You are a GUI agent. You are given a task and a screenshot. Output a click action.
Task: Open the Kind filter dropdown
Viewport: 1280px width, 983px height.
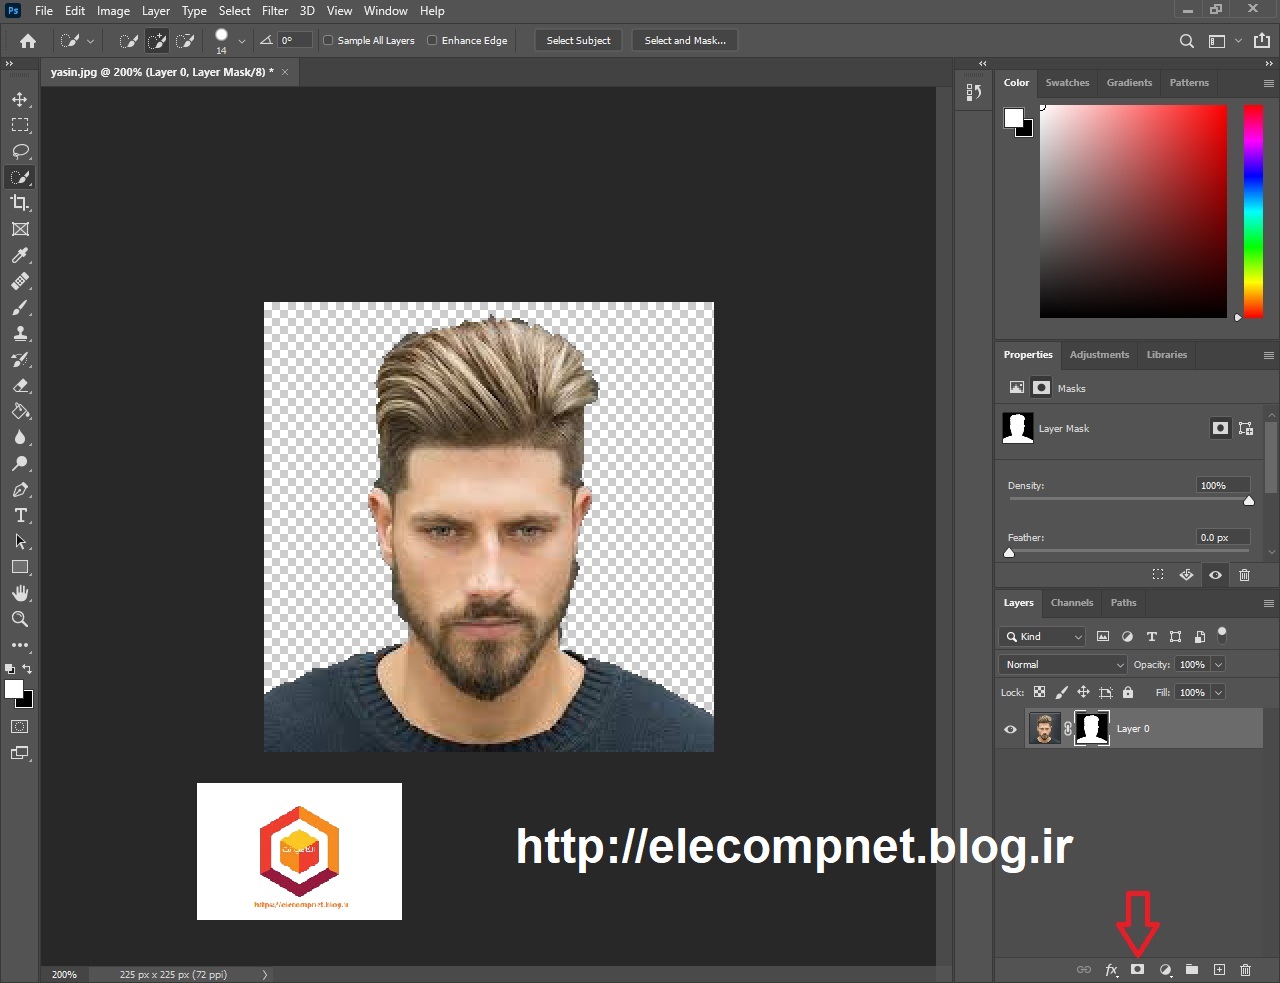point(1042,636)
